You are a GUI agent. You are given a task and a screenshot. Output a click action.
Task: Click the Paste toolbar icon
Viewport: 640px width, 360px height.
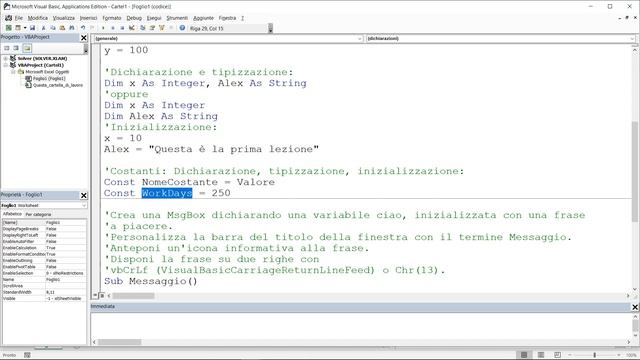[x=62, y=28]
